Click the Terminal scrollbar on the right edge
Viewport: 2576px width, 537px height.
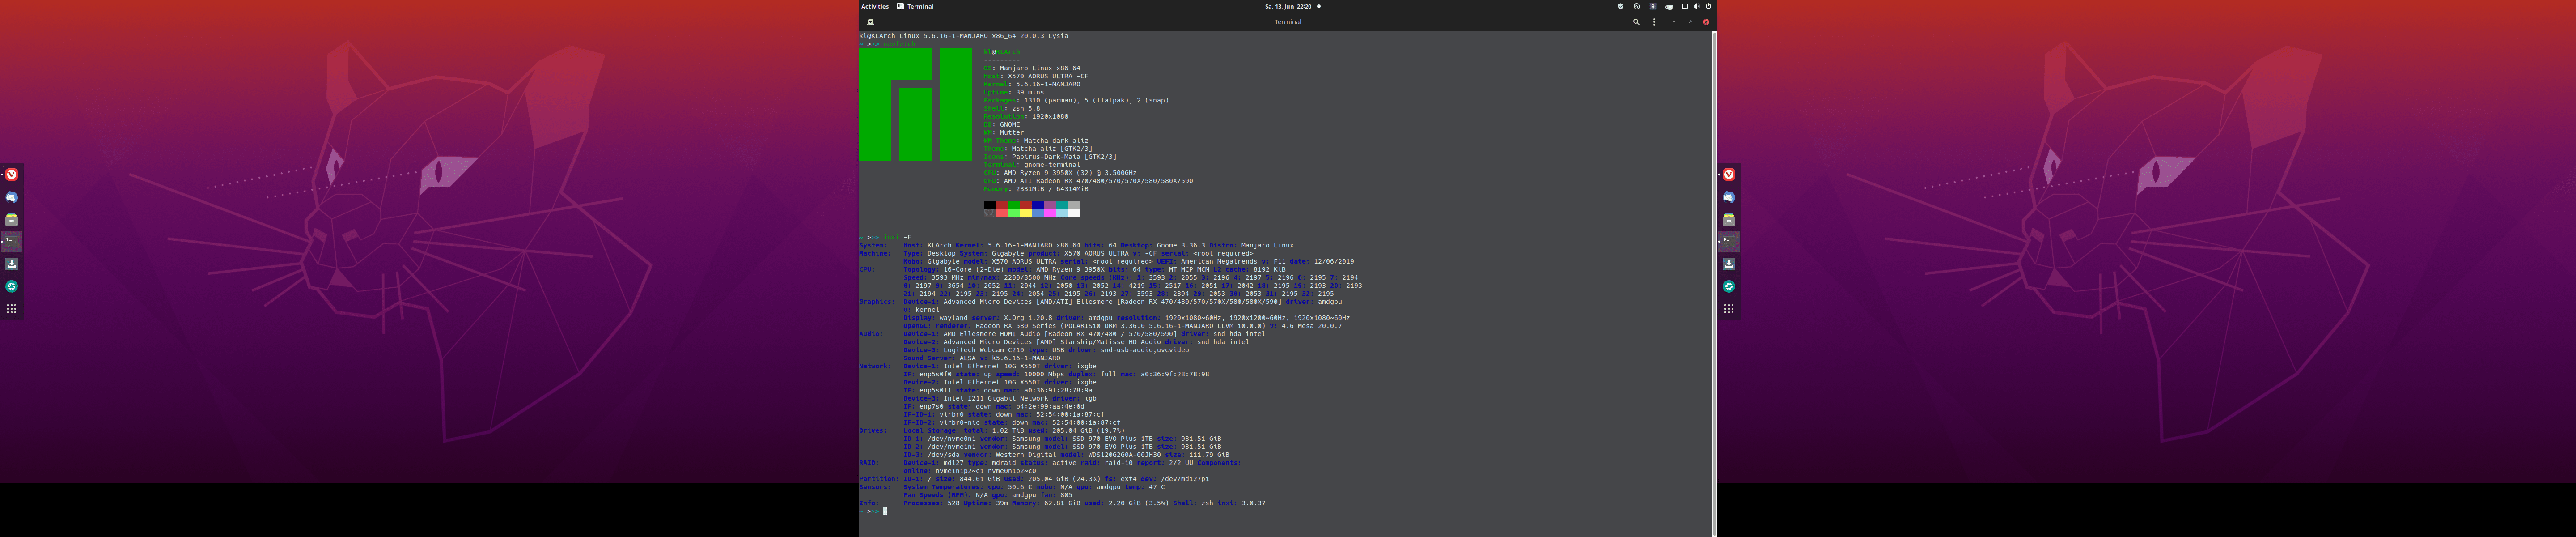pos(1714,284)
